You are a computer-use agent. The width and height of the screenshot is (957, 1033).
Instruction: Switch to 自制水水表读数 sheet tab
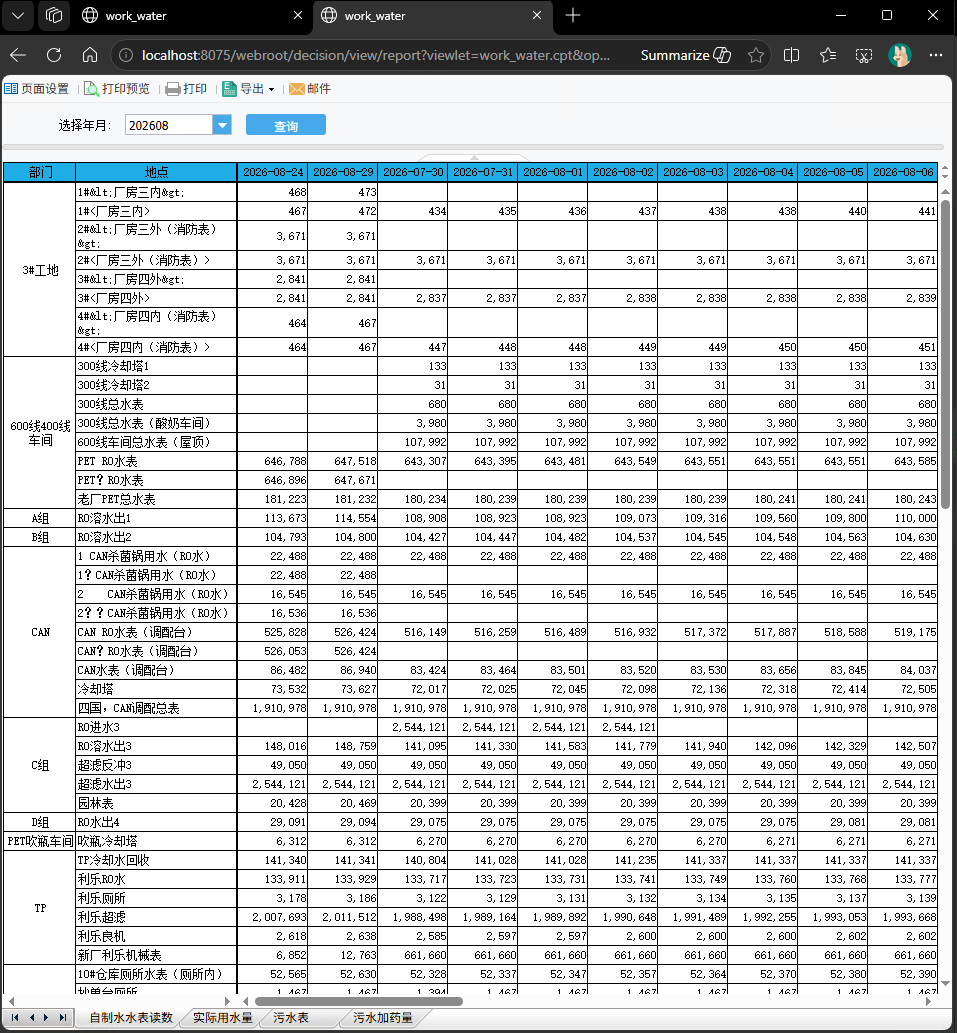[130, 1018]
